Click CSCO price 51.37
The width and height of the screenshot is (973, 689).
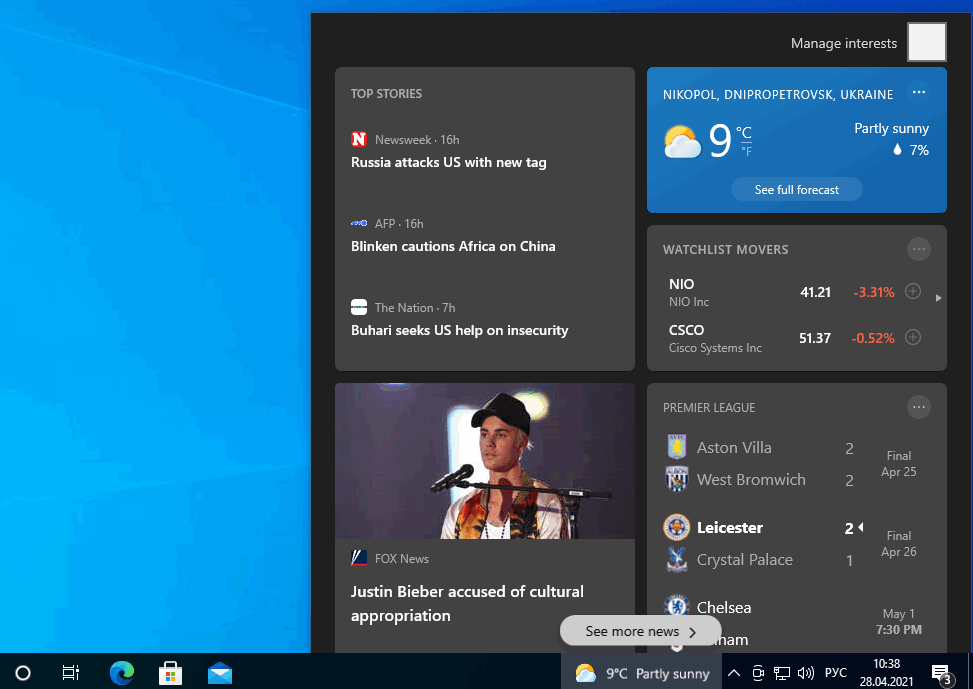(x=815, y=338)
